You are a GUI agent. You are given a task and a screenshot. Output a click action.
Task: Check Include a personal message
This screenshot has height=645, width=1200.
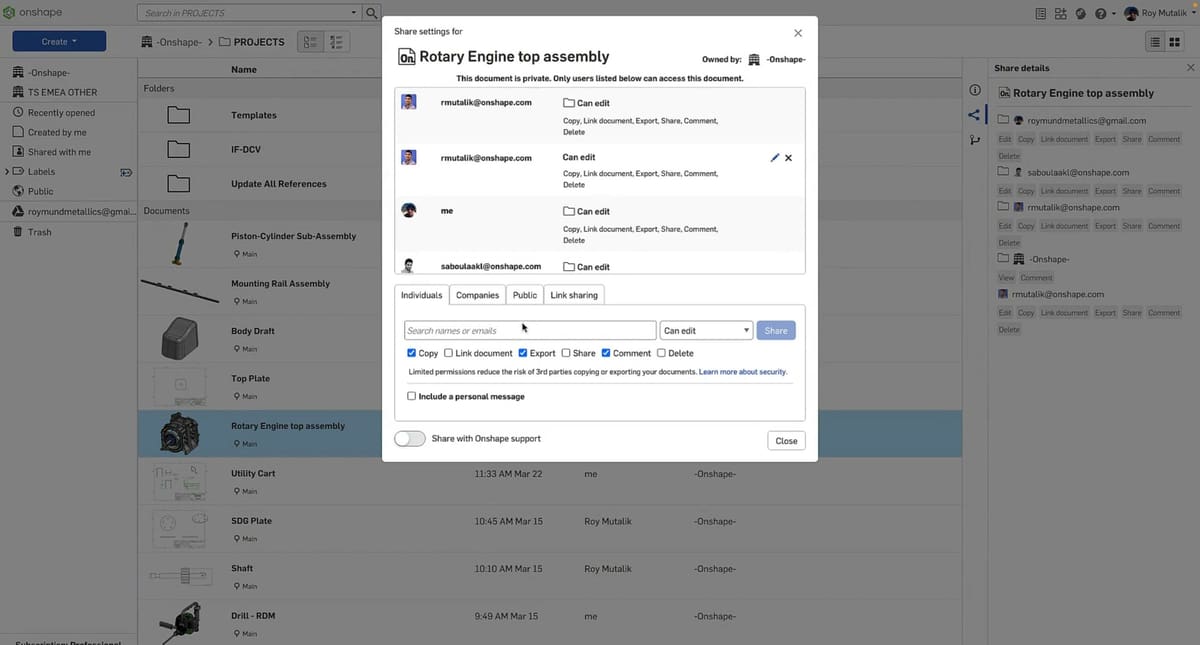(412, 396)
